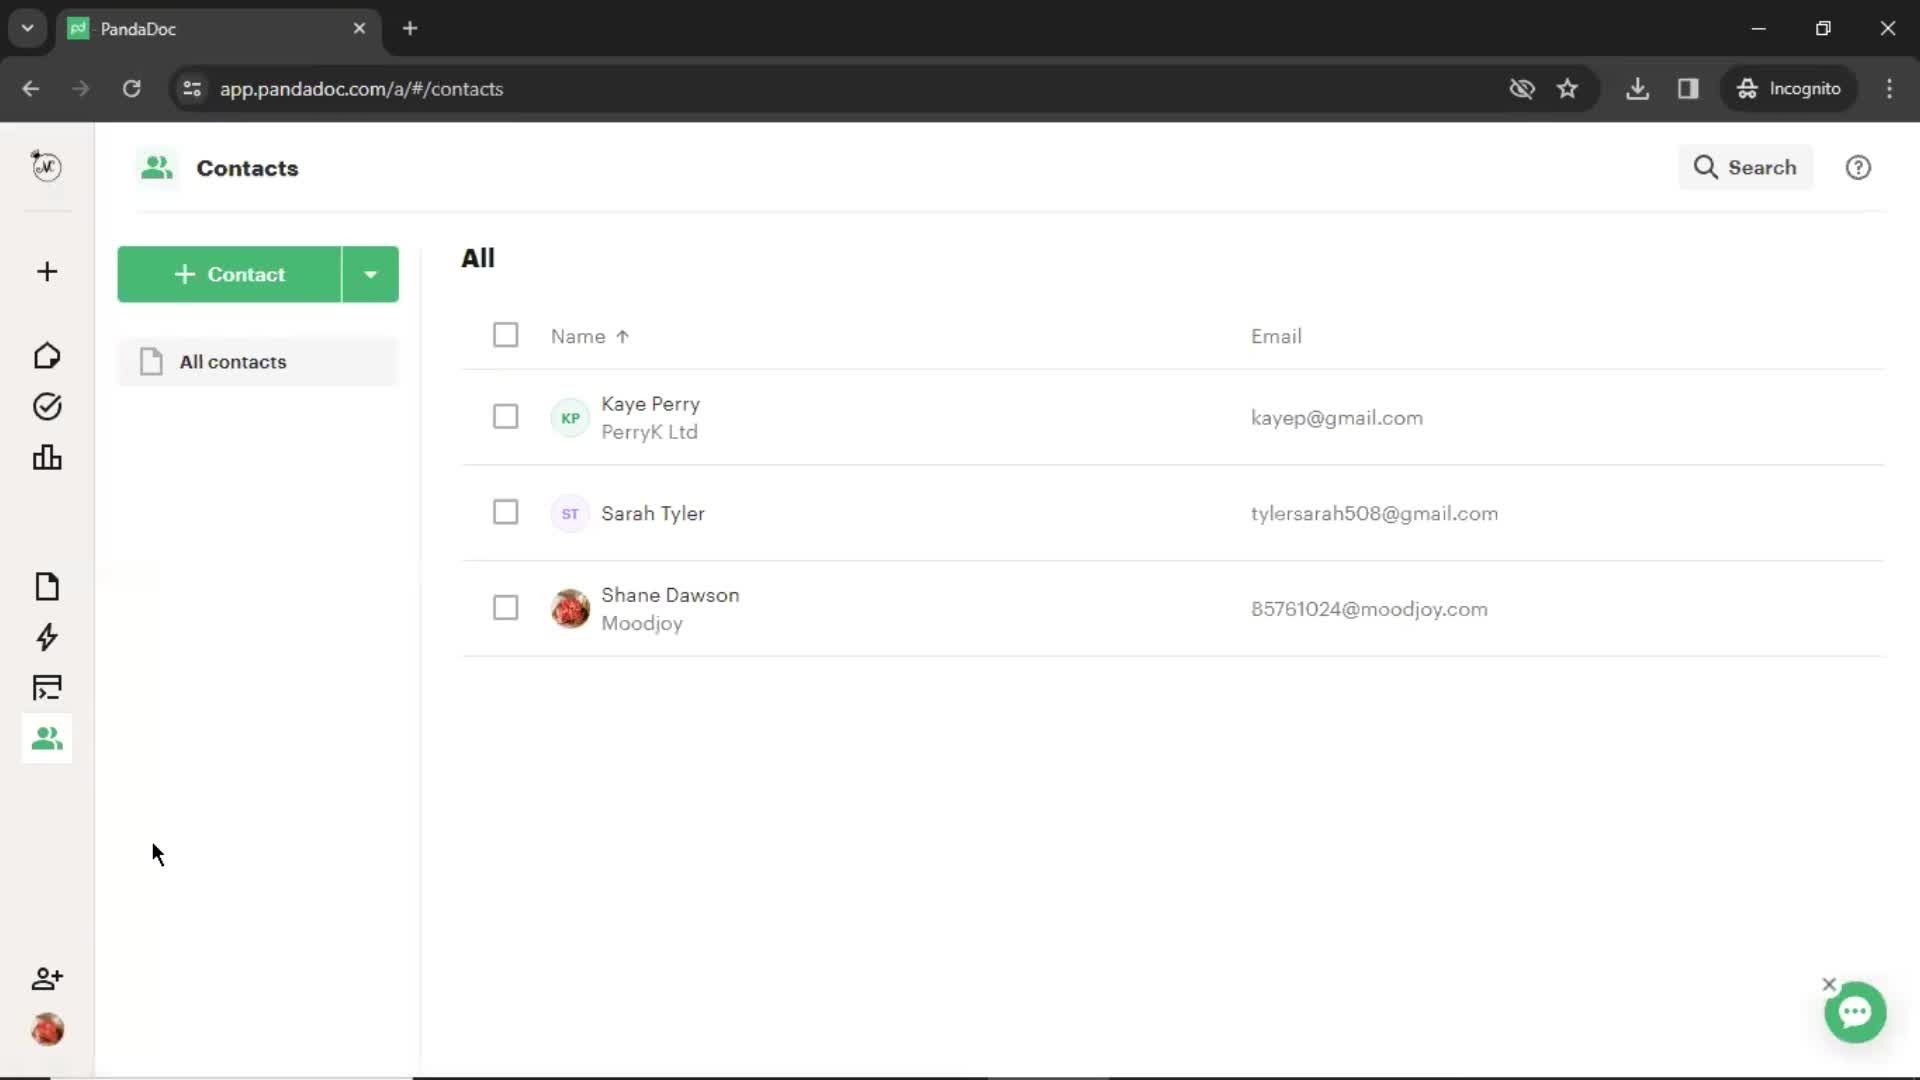
Task: Enable checkbox for Shane Dawson contact
Action: (x=505, y=608)
